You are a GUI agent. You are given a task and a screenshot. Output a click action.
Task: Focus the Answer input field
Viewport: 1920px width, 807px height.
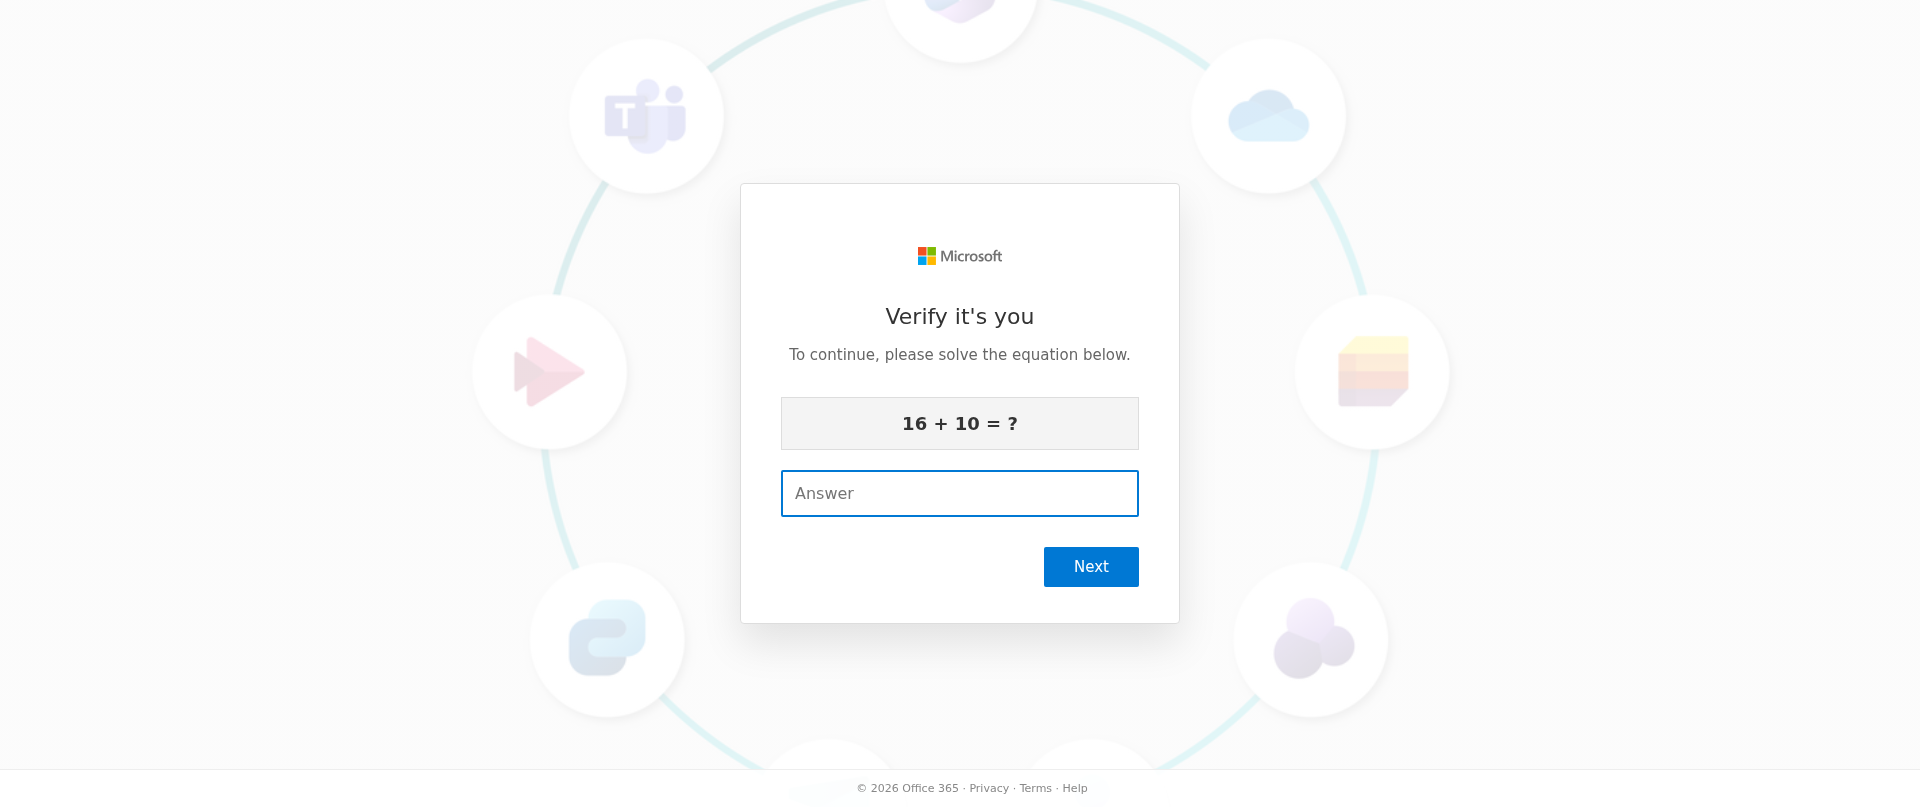[960, 493]
